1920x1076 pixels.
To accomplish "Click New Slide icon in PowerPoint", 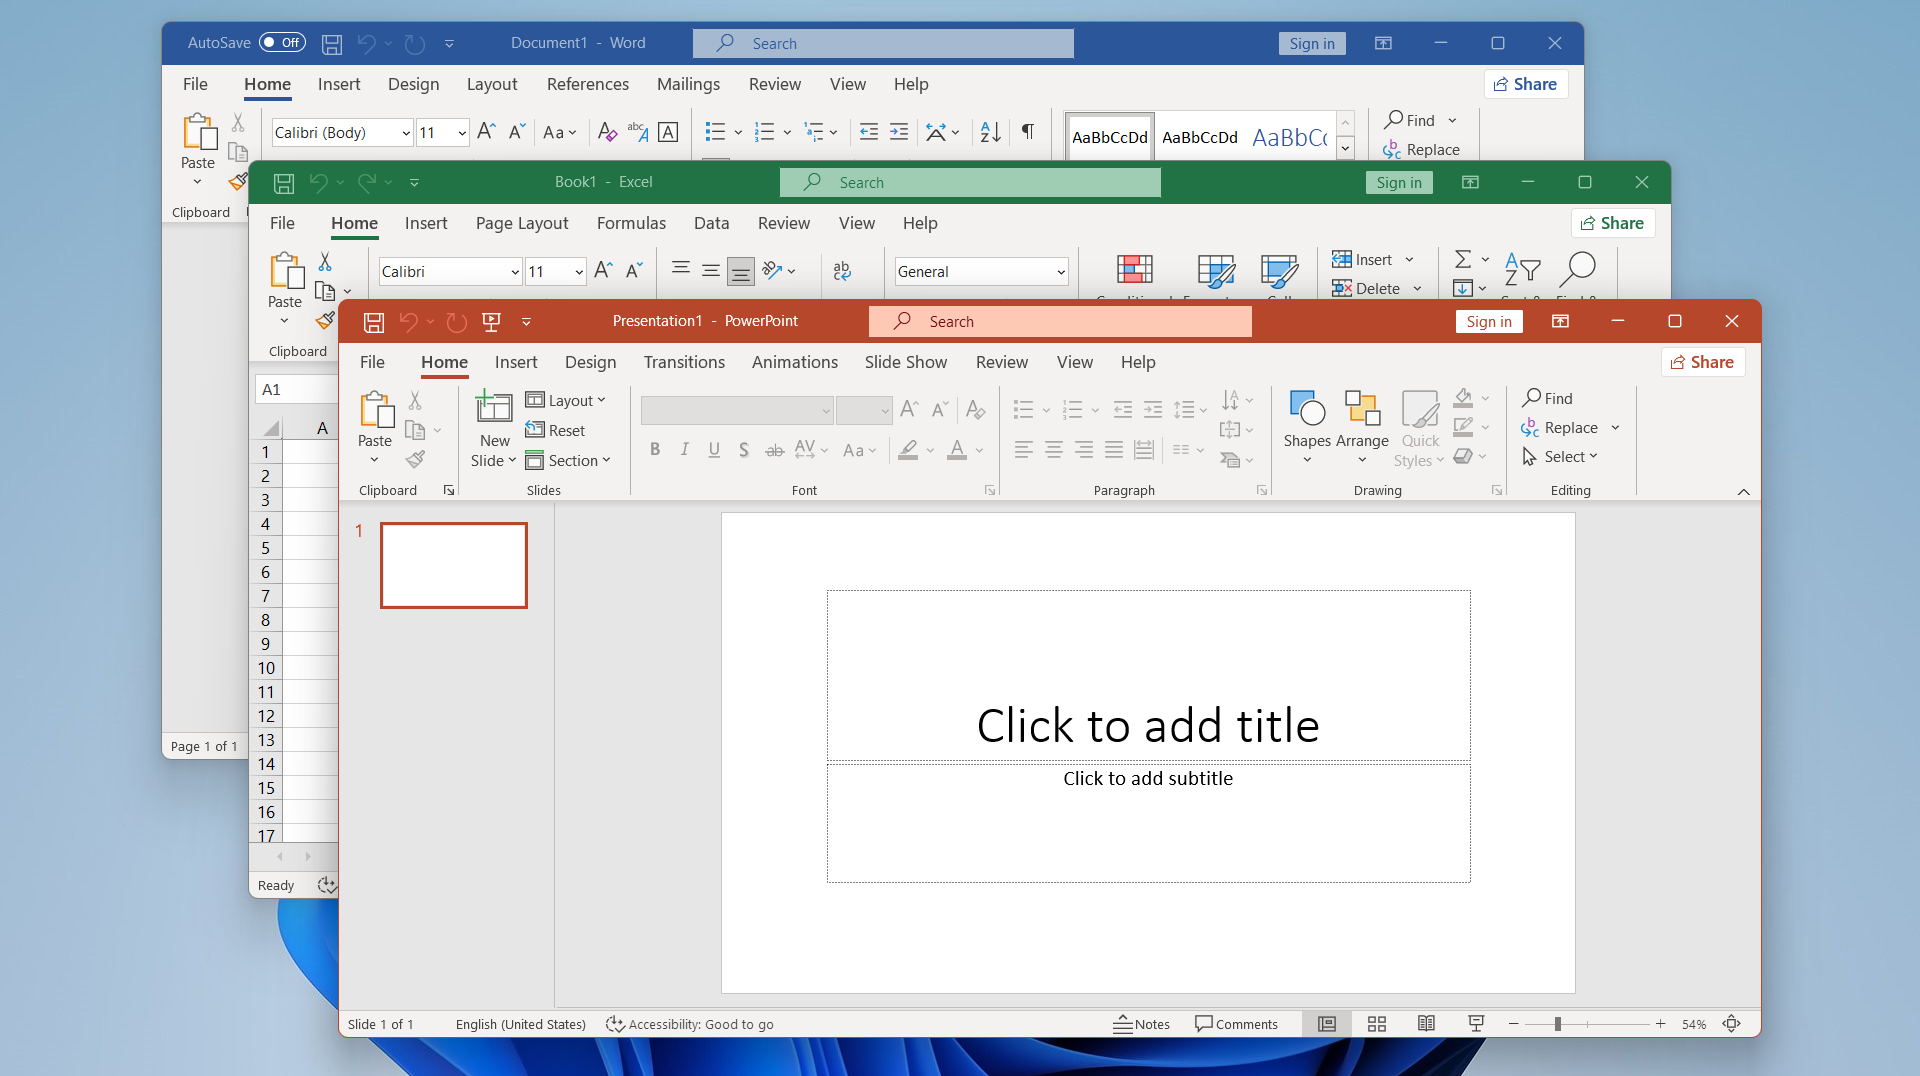I will point(494,408).
